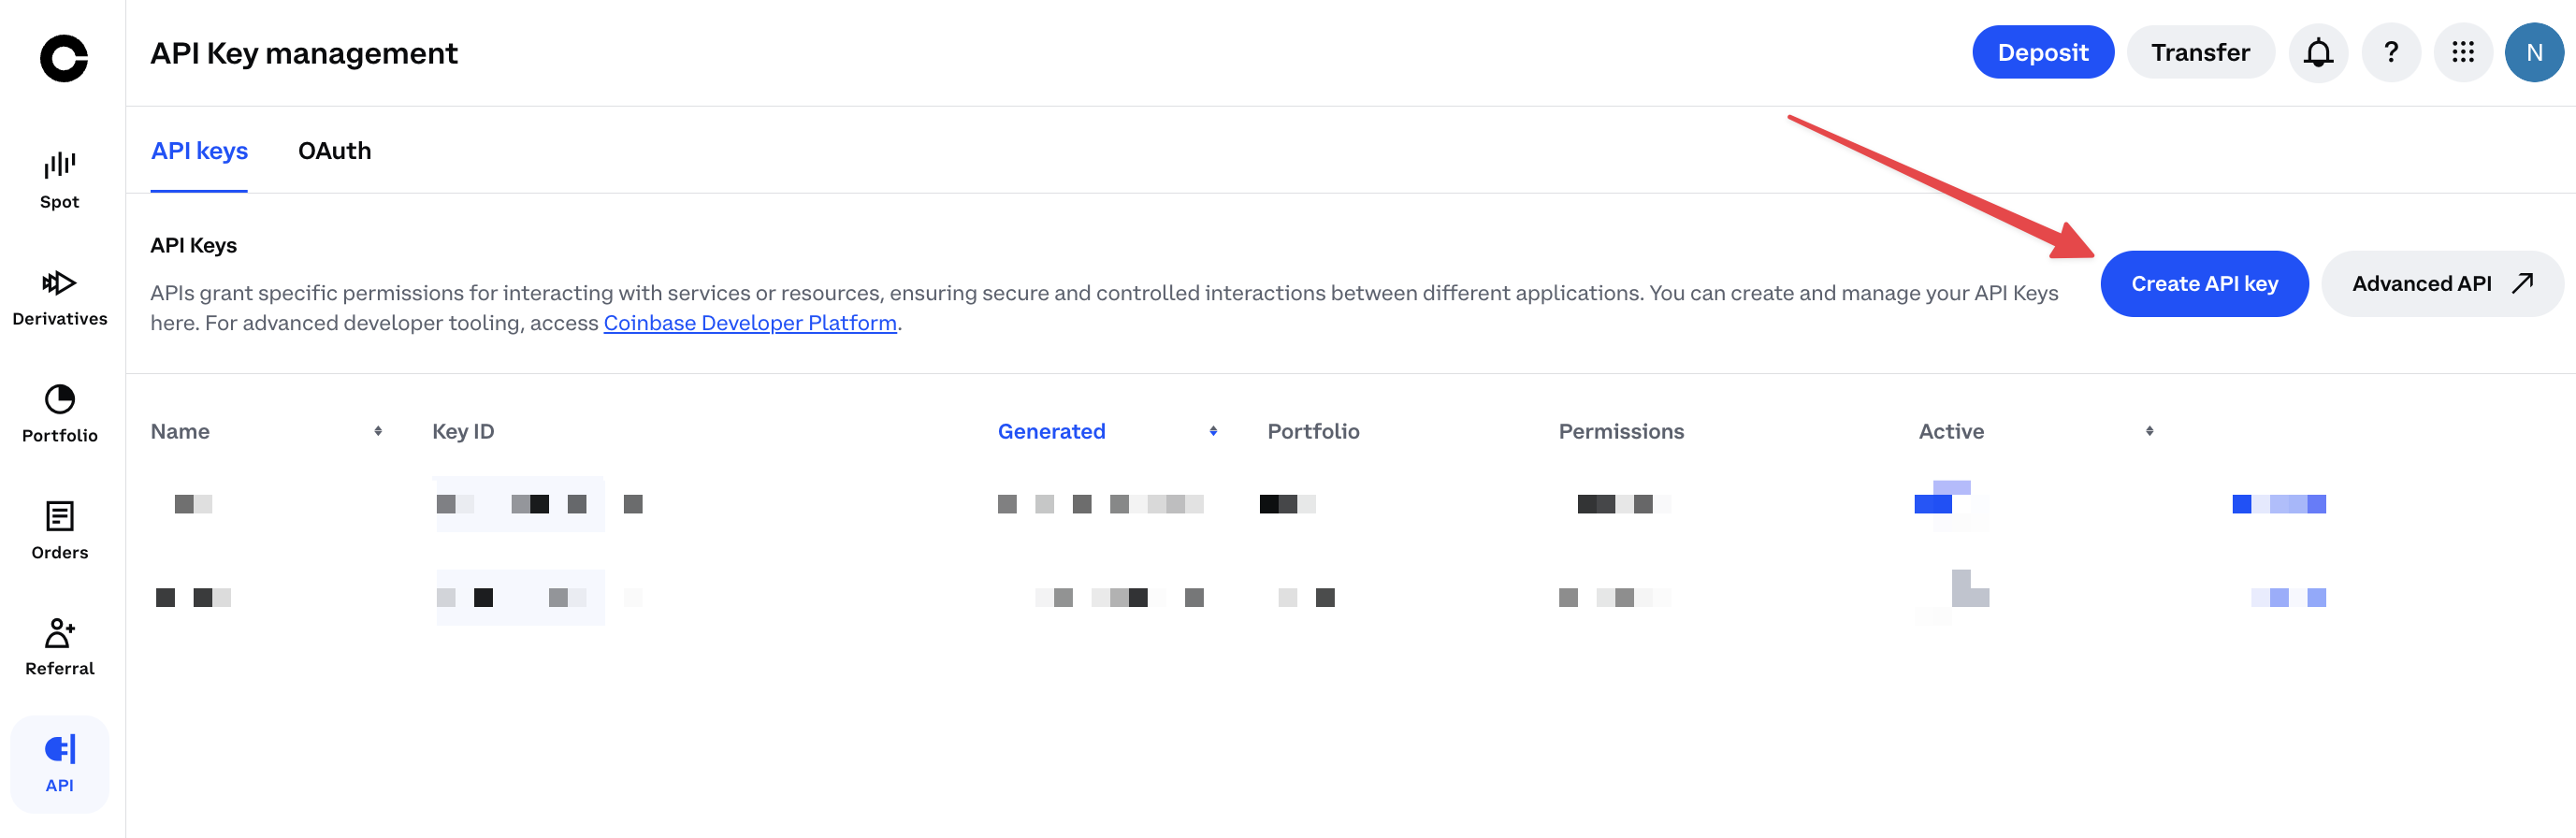This screenshot has height=838, width=2576.
Task: Open the notifications bell
Action: [2317, 52]
